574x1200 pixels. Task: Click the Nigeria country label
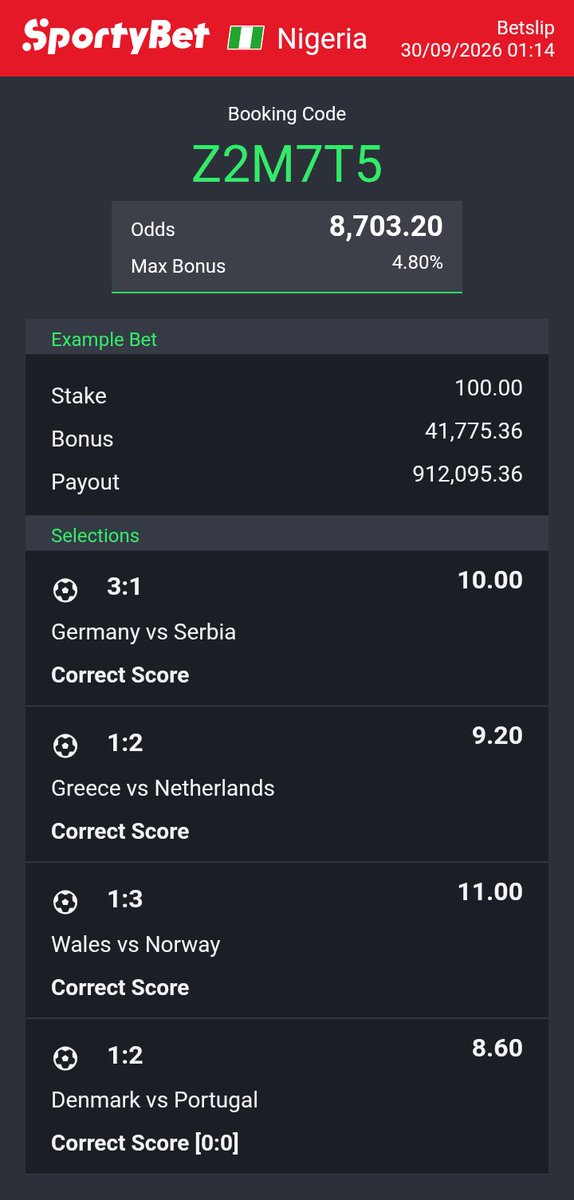(x=322, y=39)
